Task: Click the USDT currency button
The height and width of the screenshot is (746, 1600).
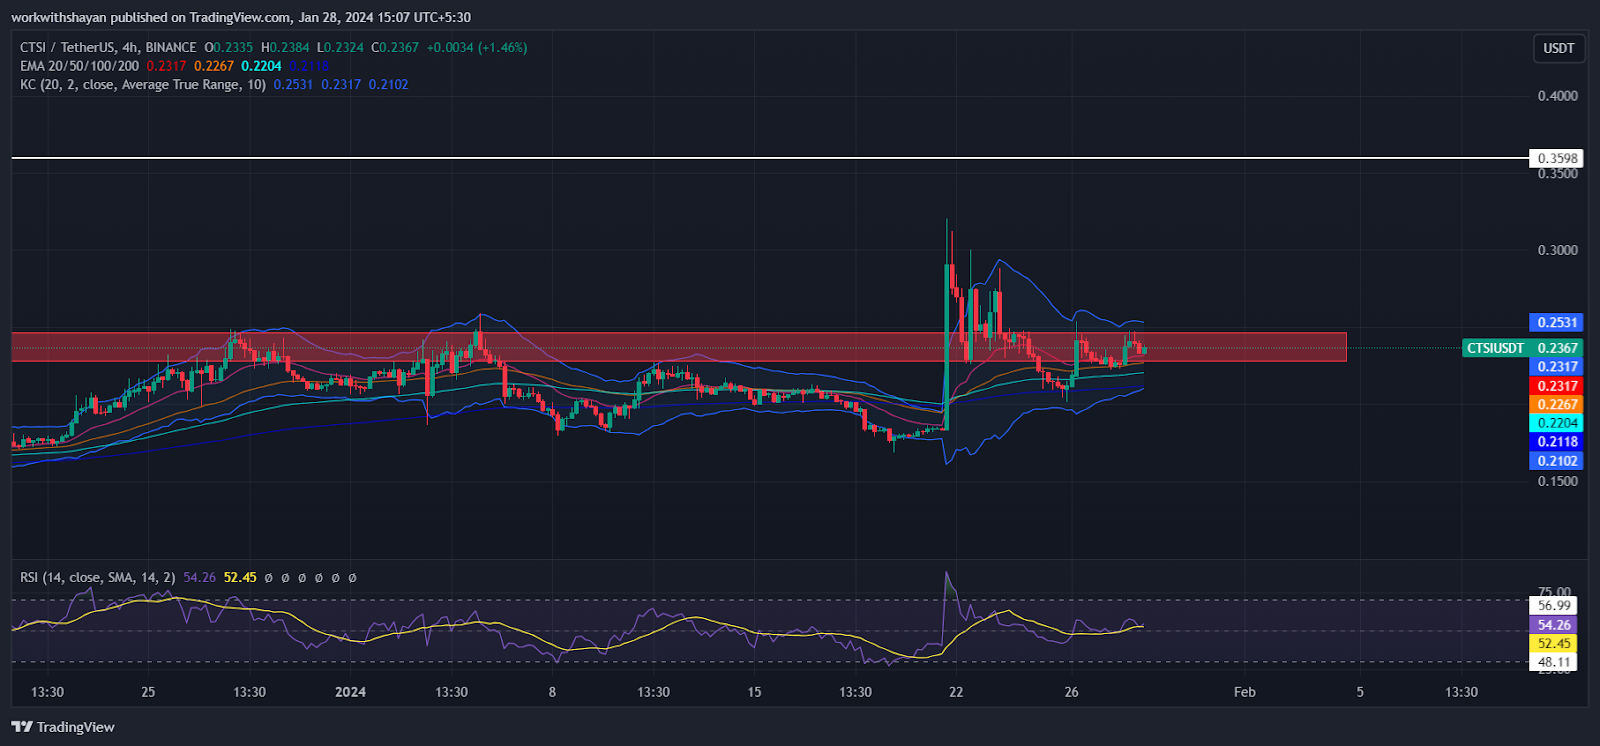Action: tap(1558, 48)
